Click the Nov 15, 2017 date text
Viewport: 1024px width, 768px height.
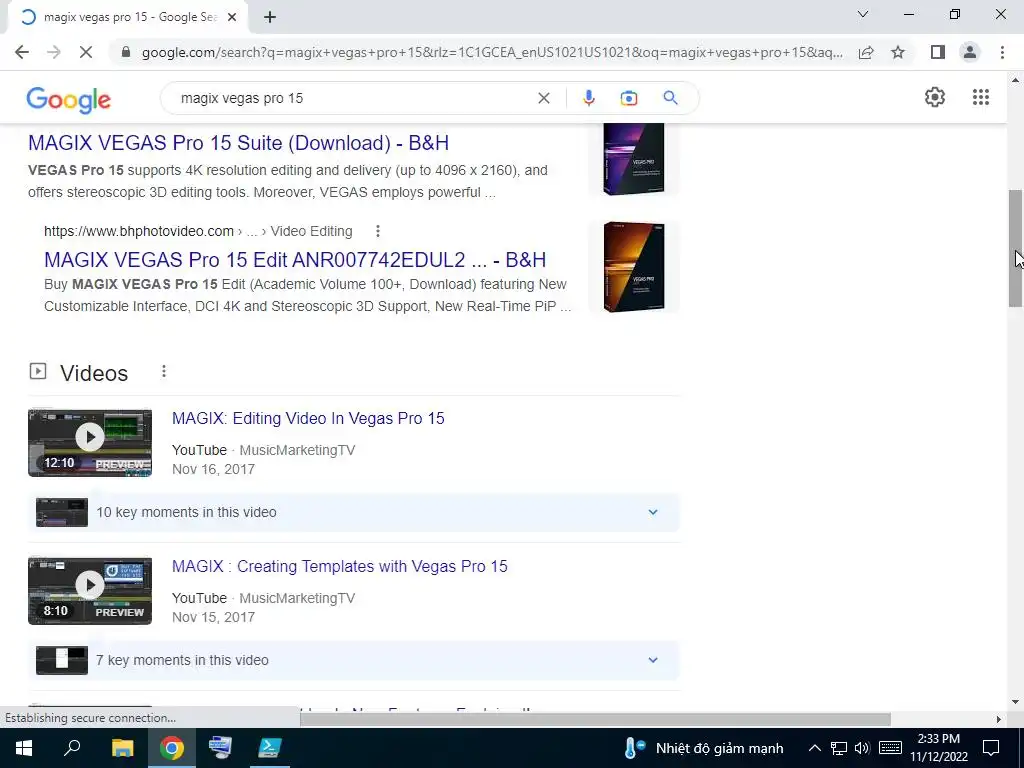(x=214, y=617)
